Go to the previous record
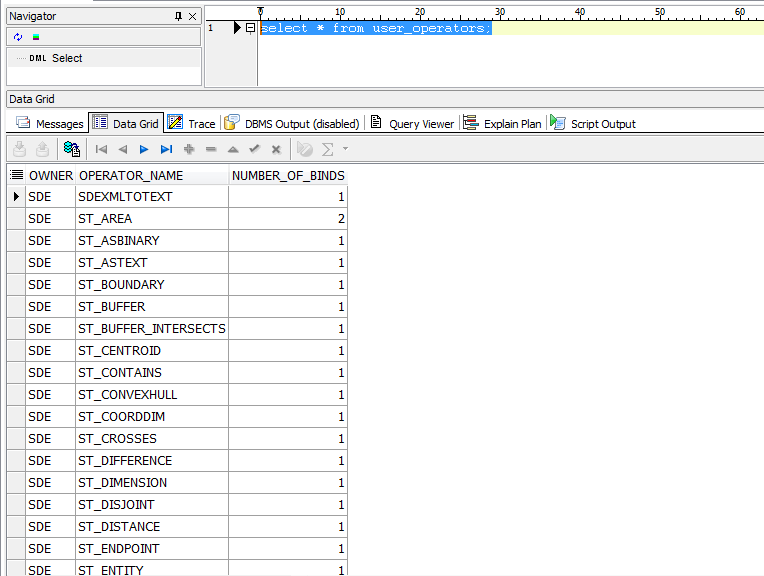 [122, 149]
